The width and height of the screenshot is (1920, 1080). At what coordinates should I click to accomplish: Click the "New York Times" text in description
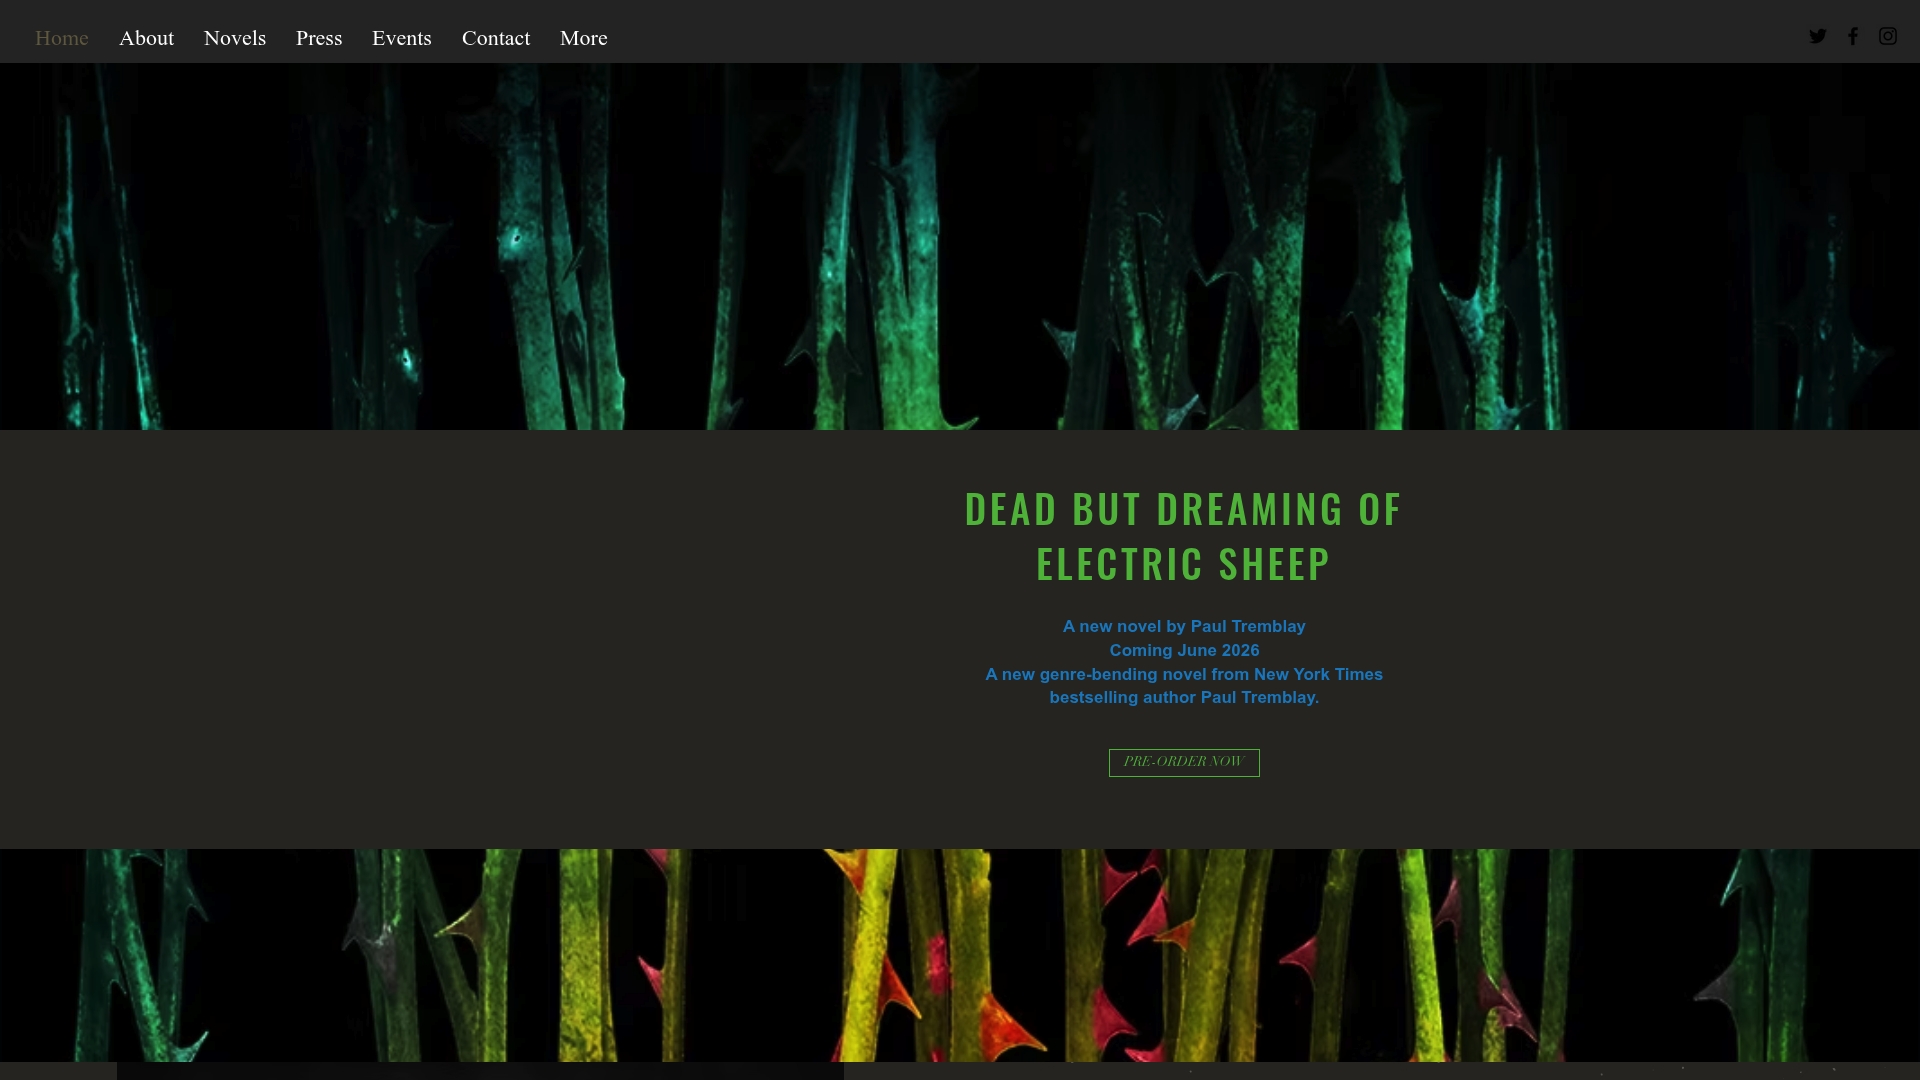pos(1318,674)
